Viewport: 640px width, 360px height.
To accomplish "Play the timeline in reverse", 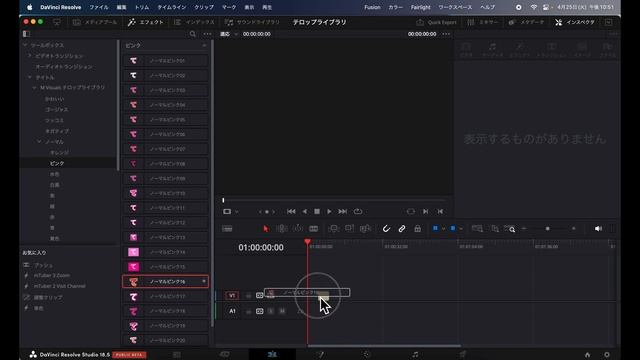I will pyautogui.click(x=304, y=211).
